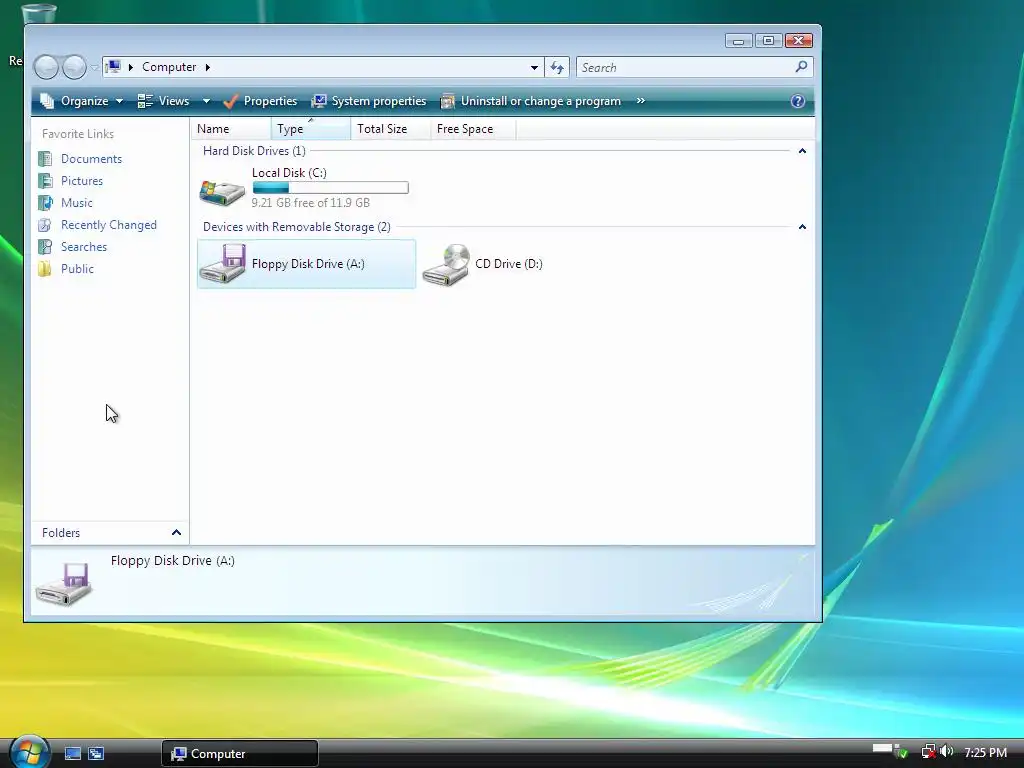
Task: Click the Documents folder icon
Action: 45,159
